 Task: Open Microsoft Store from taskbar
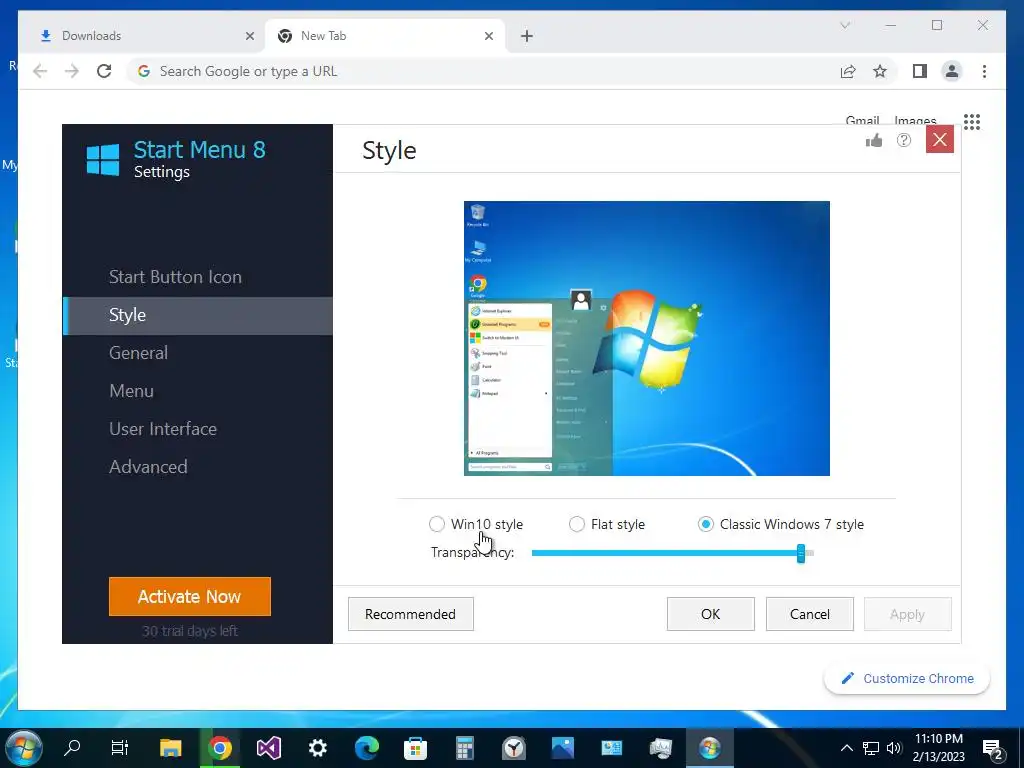415,747
